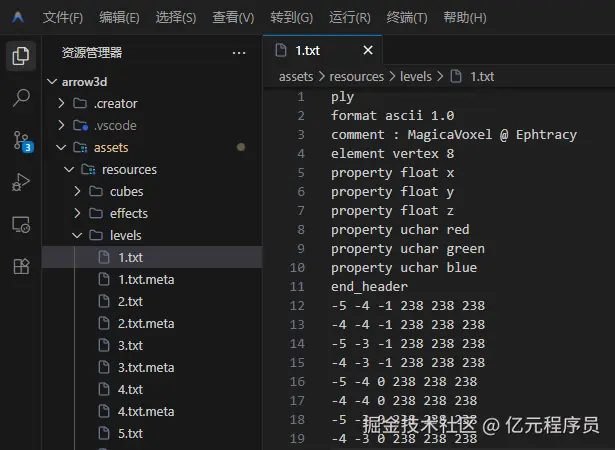The image size is (615, 450).
Task: Click the modified dot beside assets folder
Action: coord(241,147)
